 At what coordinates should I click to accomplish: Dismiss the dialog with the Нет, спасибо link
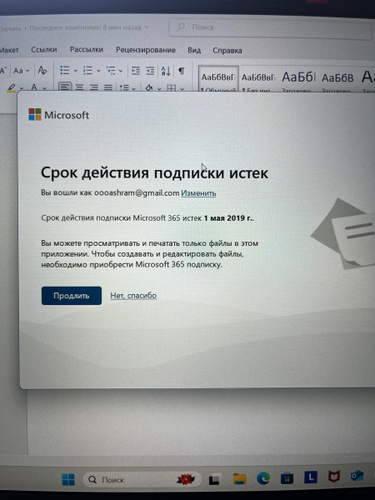[133, 296]
